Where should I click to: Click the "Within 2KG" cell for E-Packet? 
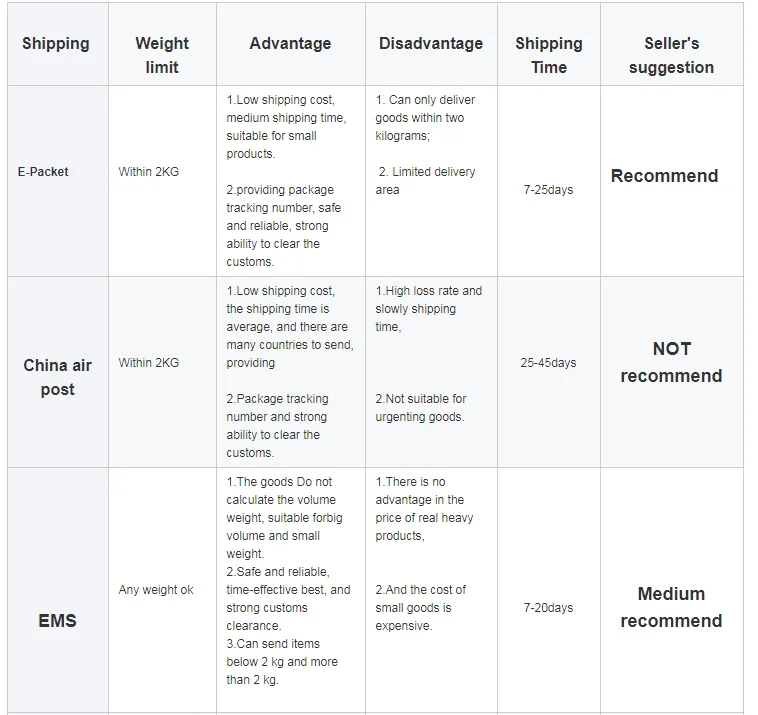pyautogui.click(x=149, y=172)
